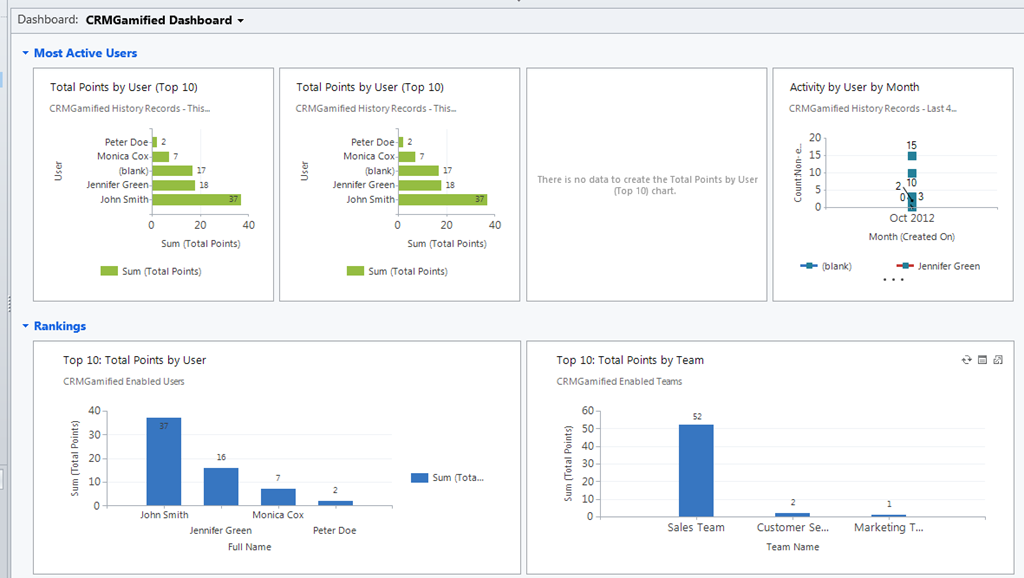Image resolution: width=1024 pixels, height=578 pixels.
Task: Click green Jennifer Green bar in leftmost chart
Action: (x=174, y=185)
